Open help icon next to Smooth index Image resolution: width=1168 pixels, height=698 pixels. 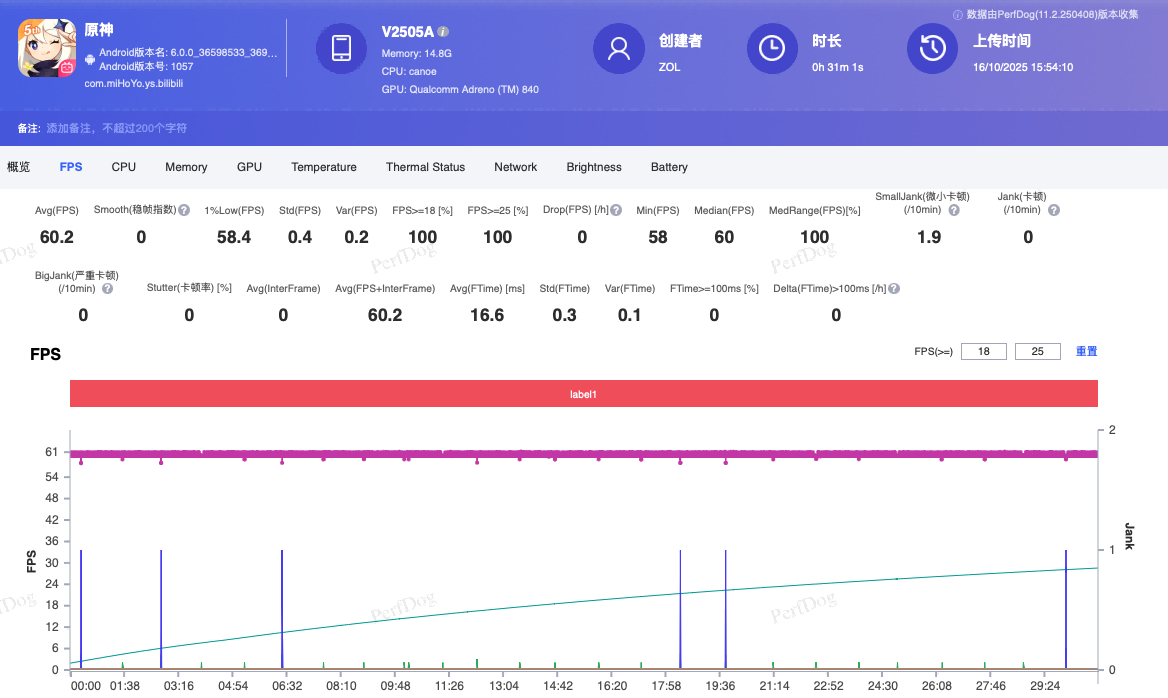(184, 211)
